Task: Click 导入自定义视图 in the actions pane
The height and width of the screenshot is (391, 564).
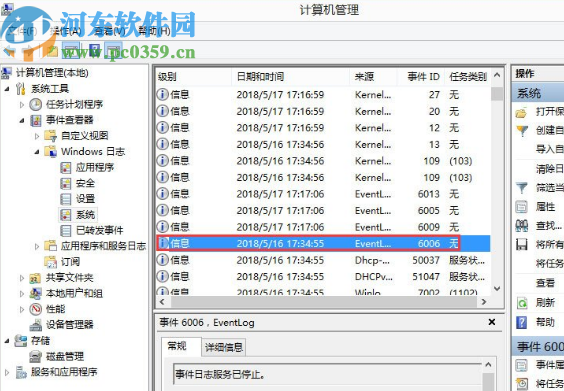Action: point(549,149)
